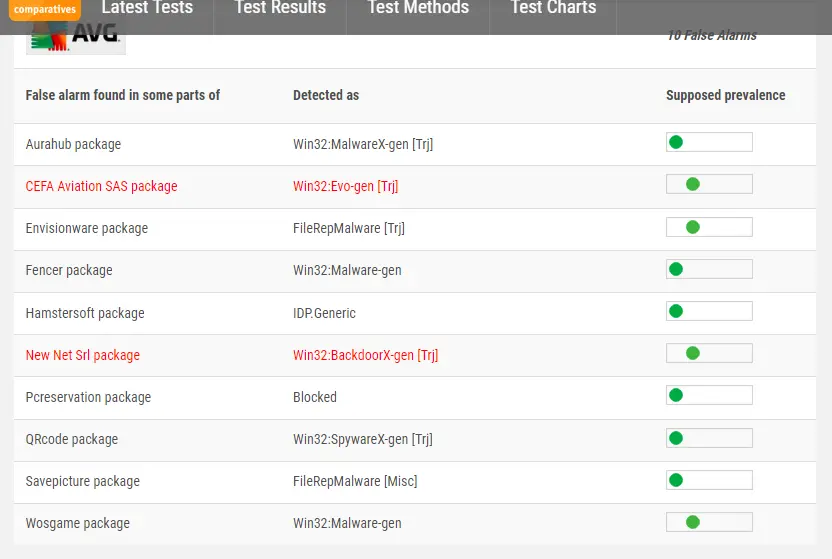832x559 pixels.
Task: Click the prevalence indicator for Hamstersoft package
Action: click(x=709, y=311)
